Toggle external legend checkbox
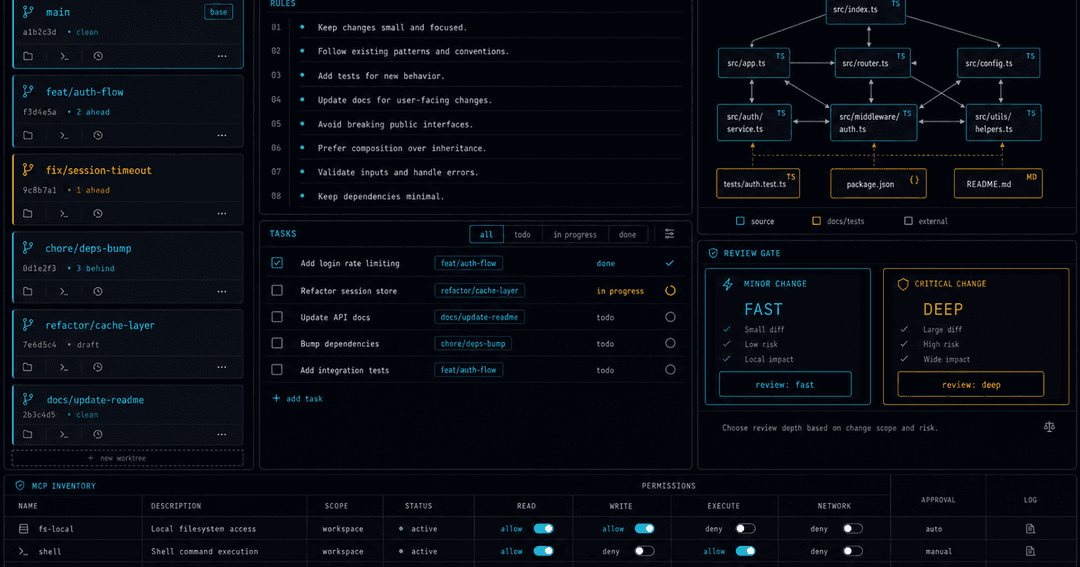The width and height of the screenshot is (1080, 567). 908,221
